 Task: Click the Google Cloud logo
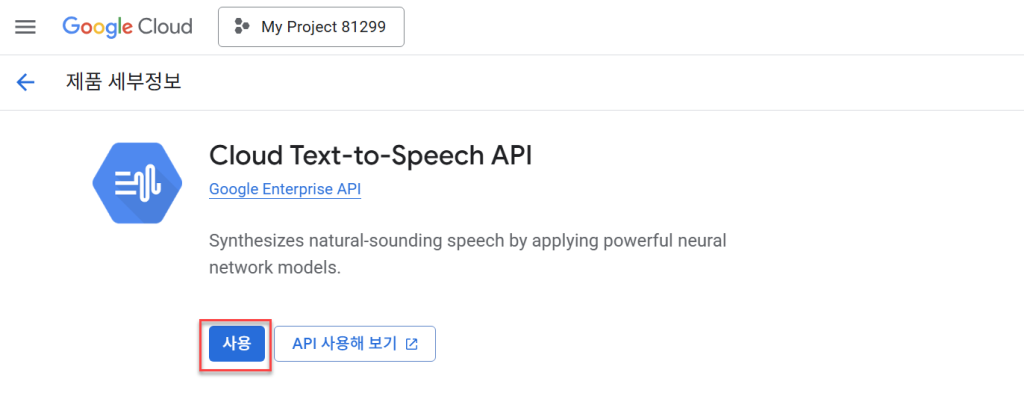tap(127, 27)
